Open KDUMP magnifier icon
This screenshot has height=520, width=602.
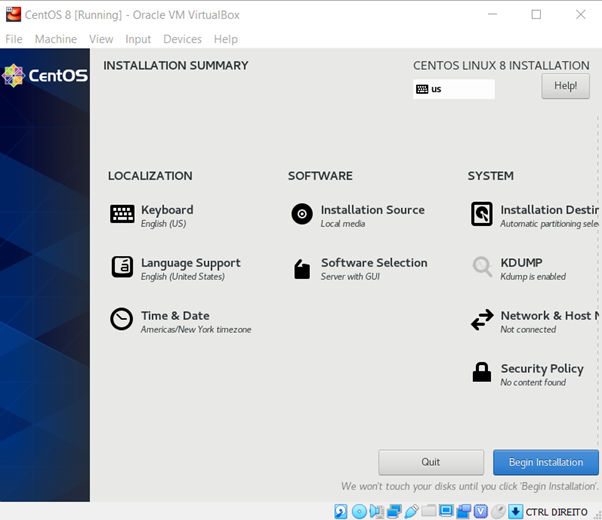[482, 267]
